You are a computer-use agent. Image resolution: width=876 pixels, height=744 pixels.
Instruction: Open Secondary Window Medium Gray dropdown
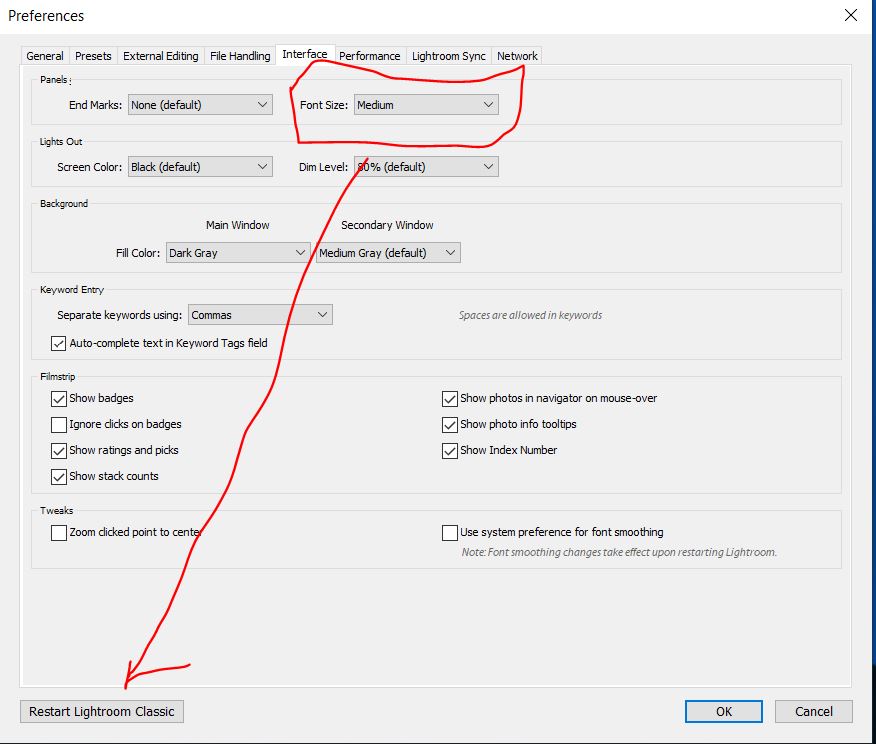388,253
